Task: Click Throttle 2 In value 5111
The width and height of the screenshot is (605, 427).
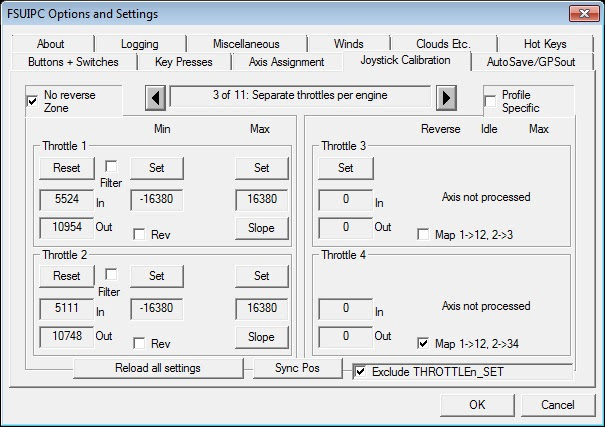Action: tap(67, 309)
